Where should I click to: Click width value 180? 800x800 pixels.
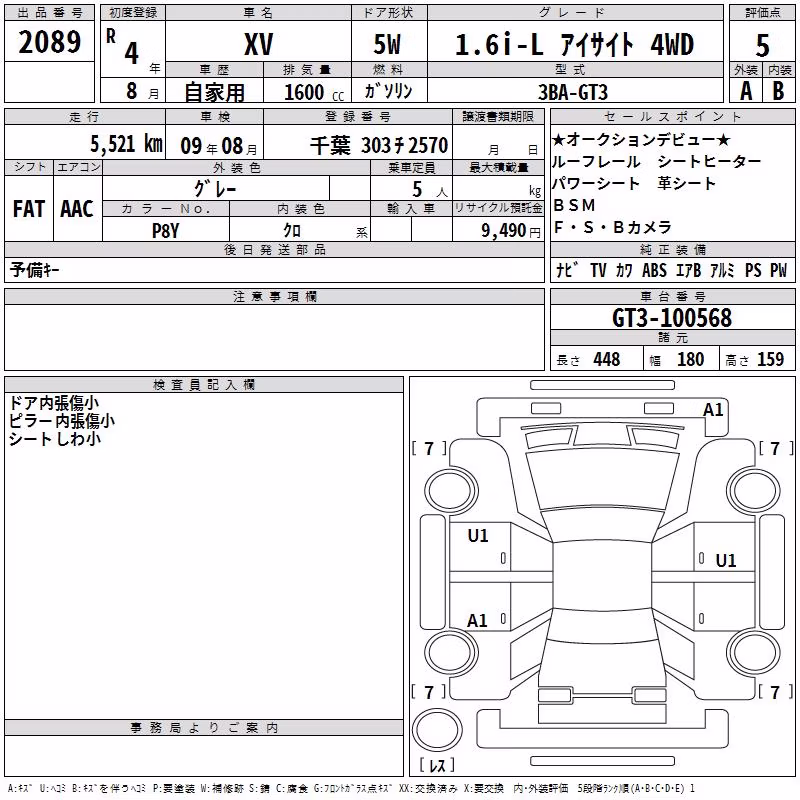click(690, 359)
